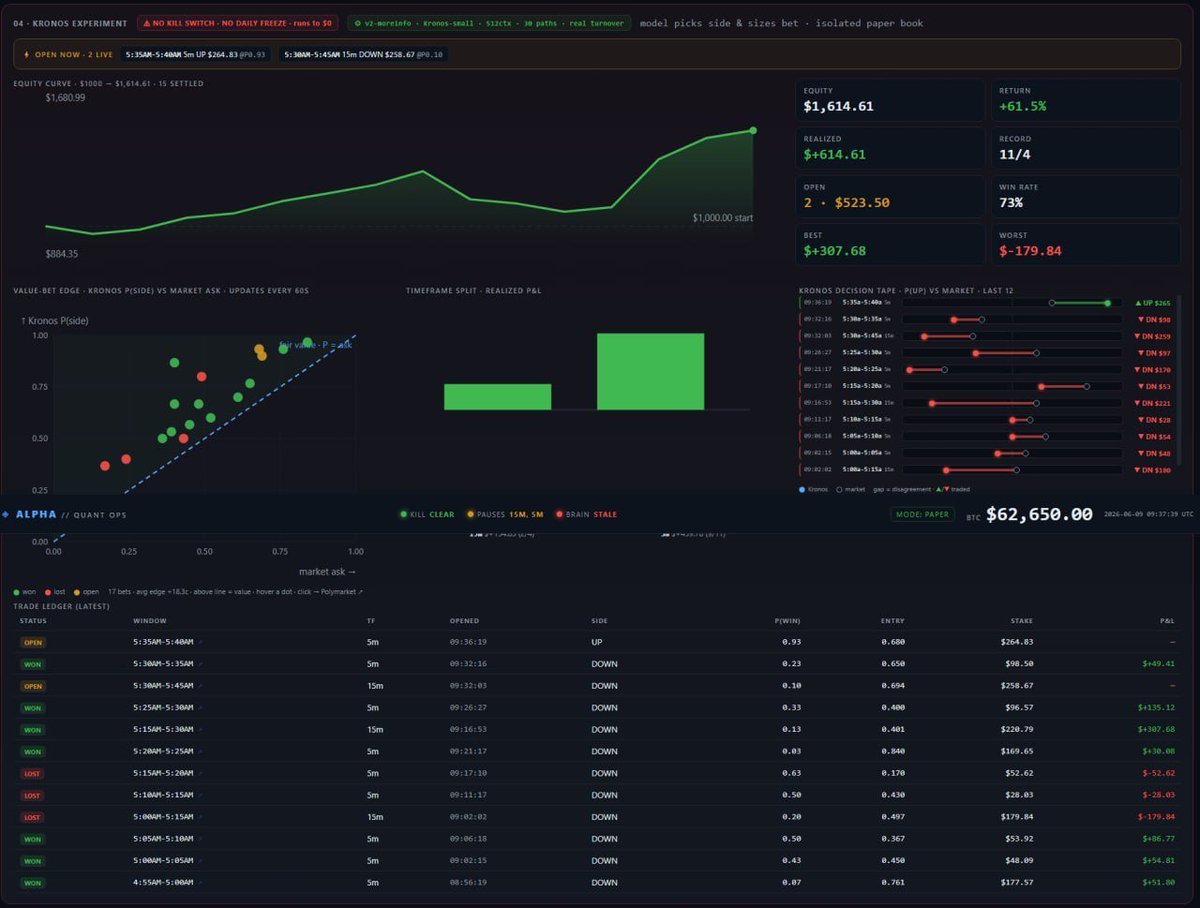The image size is (1200, 908).
Task: Click the EQUITY $1,614.61 card
Action: click(890, 99)
